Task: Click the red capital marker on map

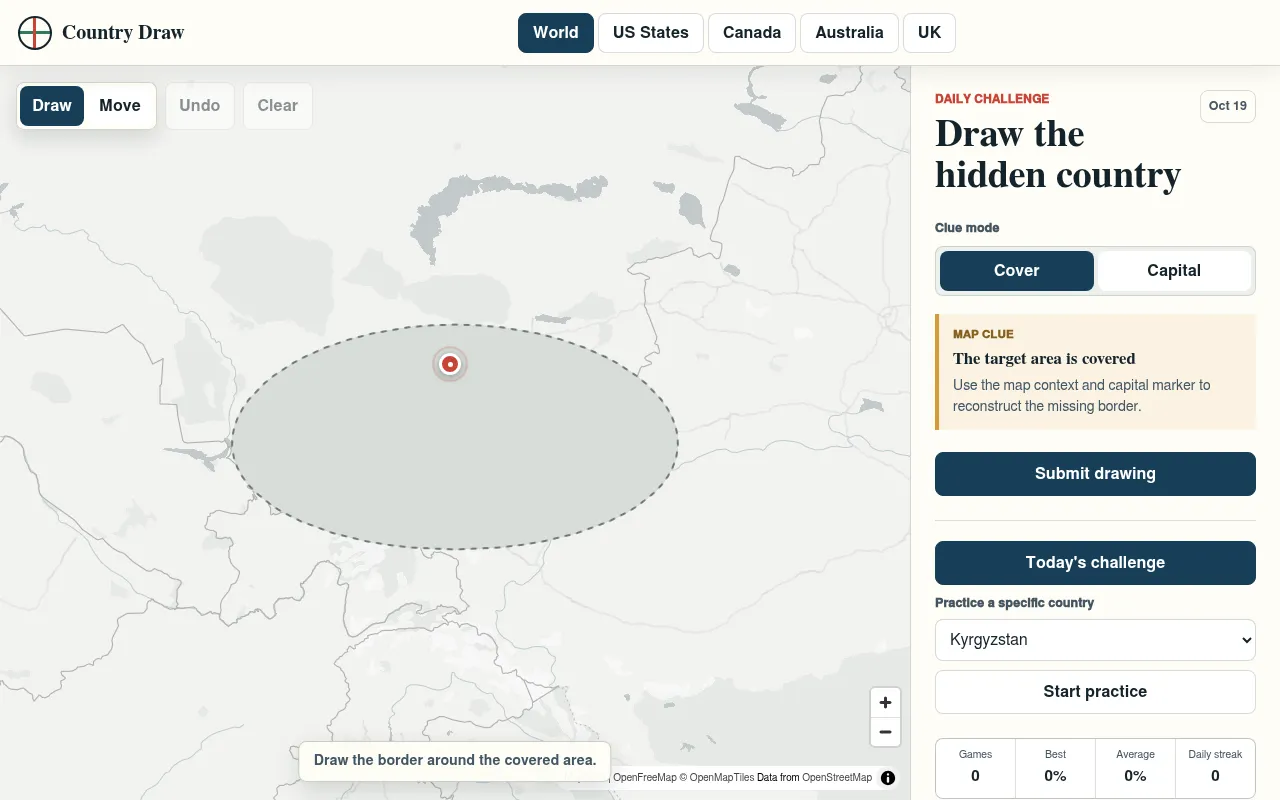Action: [450, 364]
